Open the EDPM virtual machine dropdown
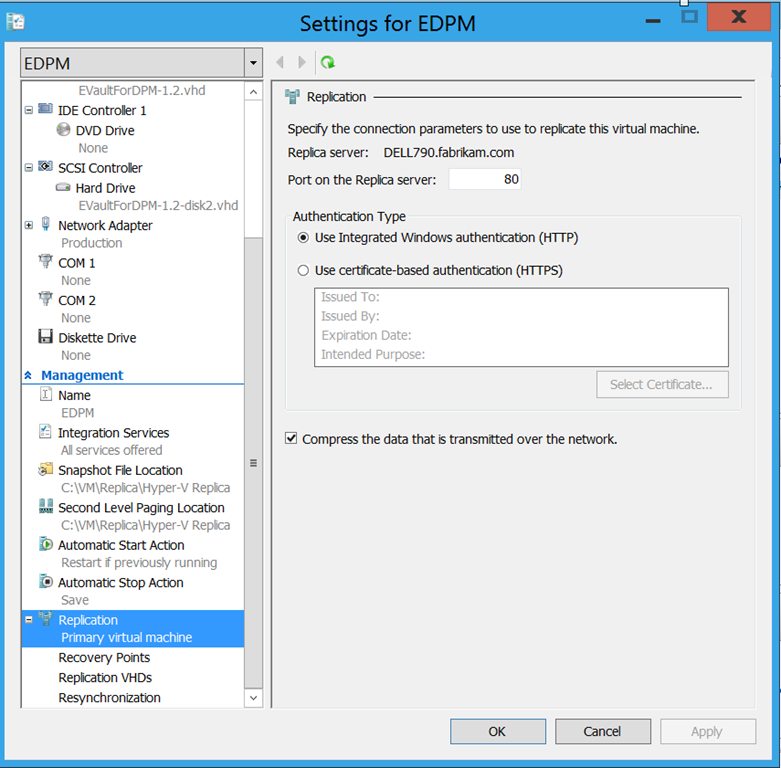The height and width of the screenshot is (768, 781). [253, 63]
